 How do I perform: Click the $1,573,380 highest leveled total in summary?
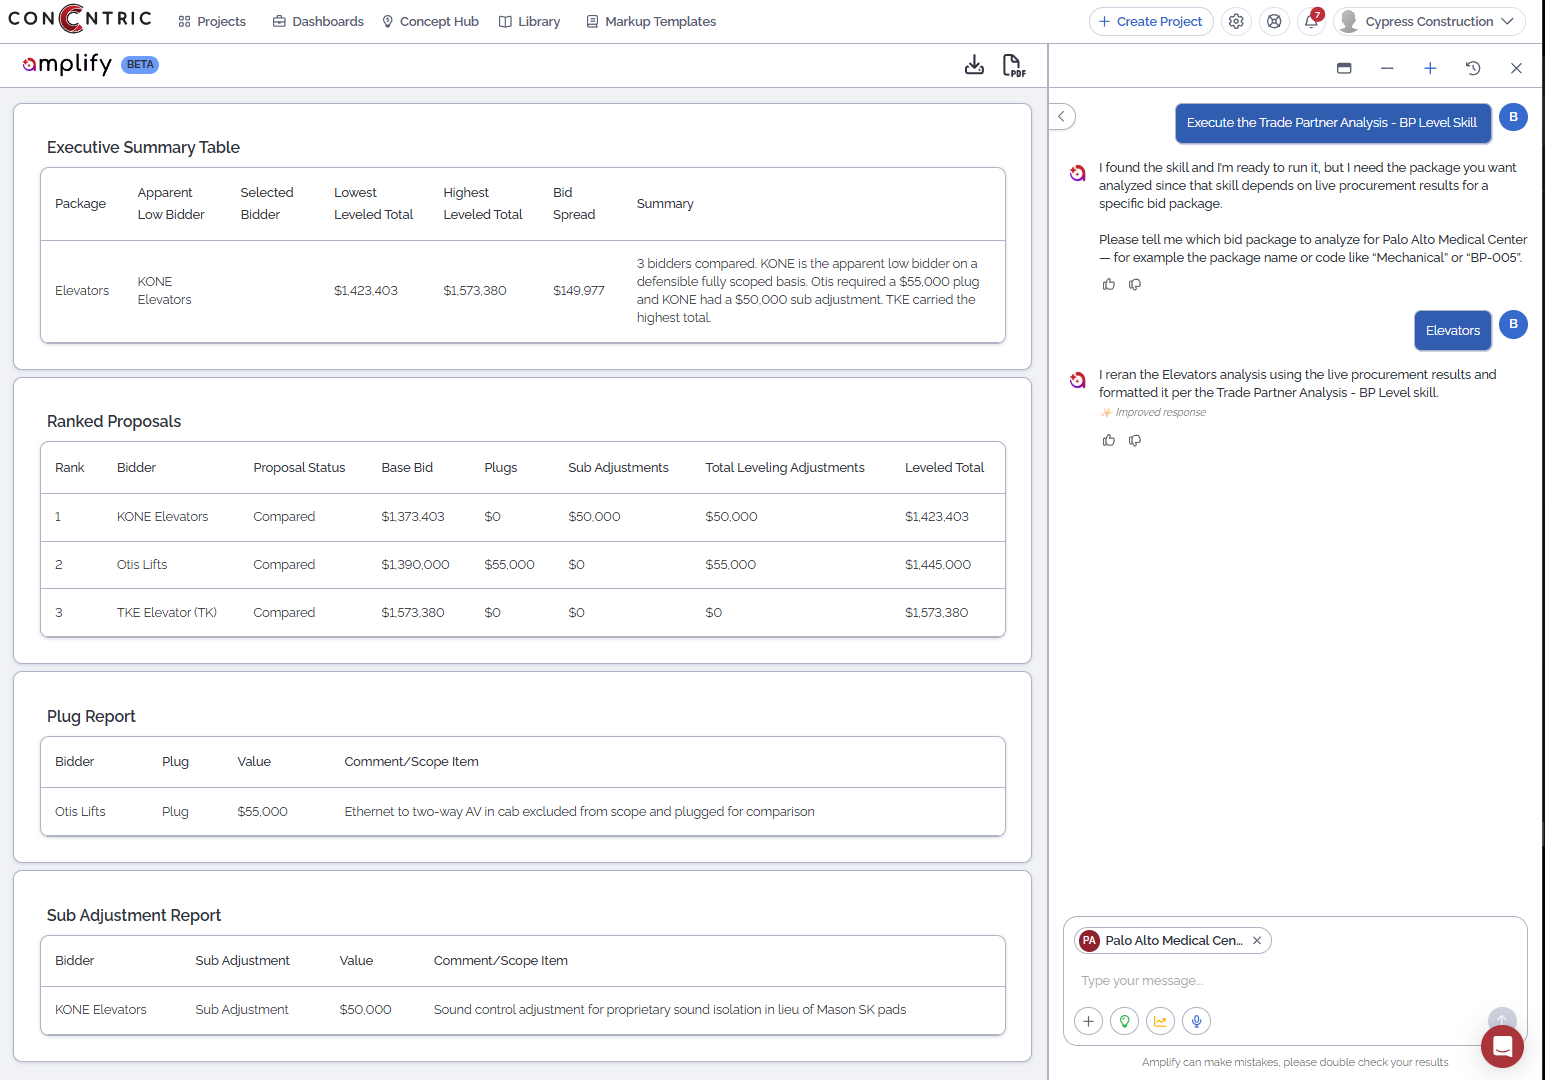475,291
